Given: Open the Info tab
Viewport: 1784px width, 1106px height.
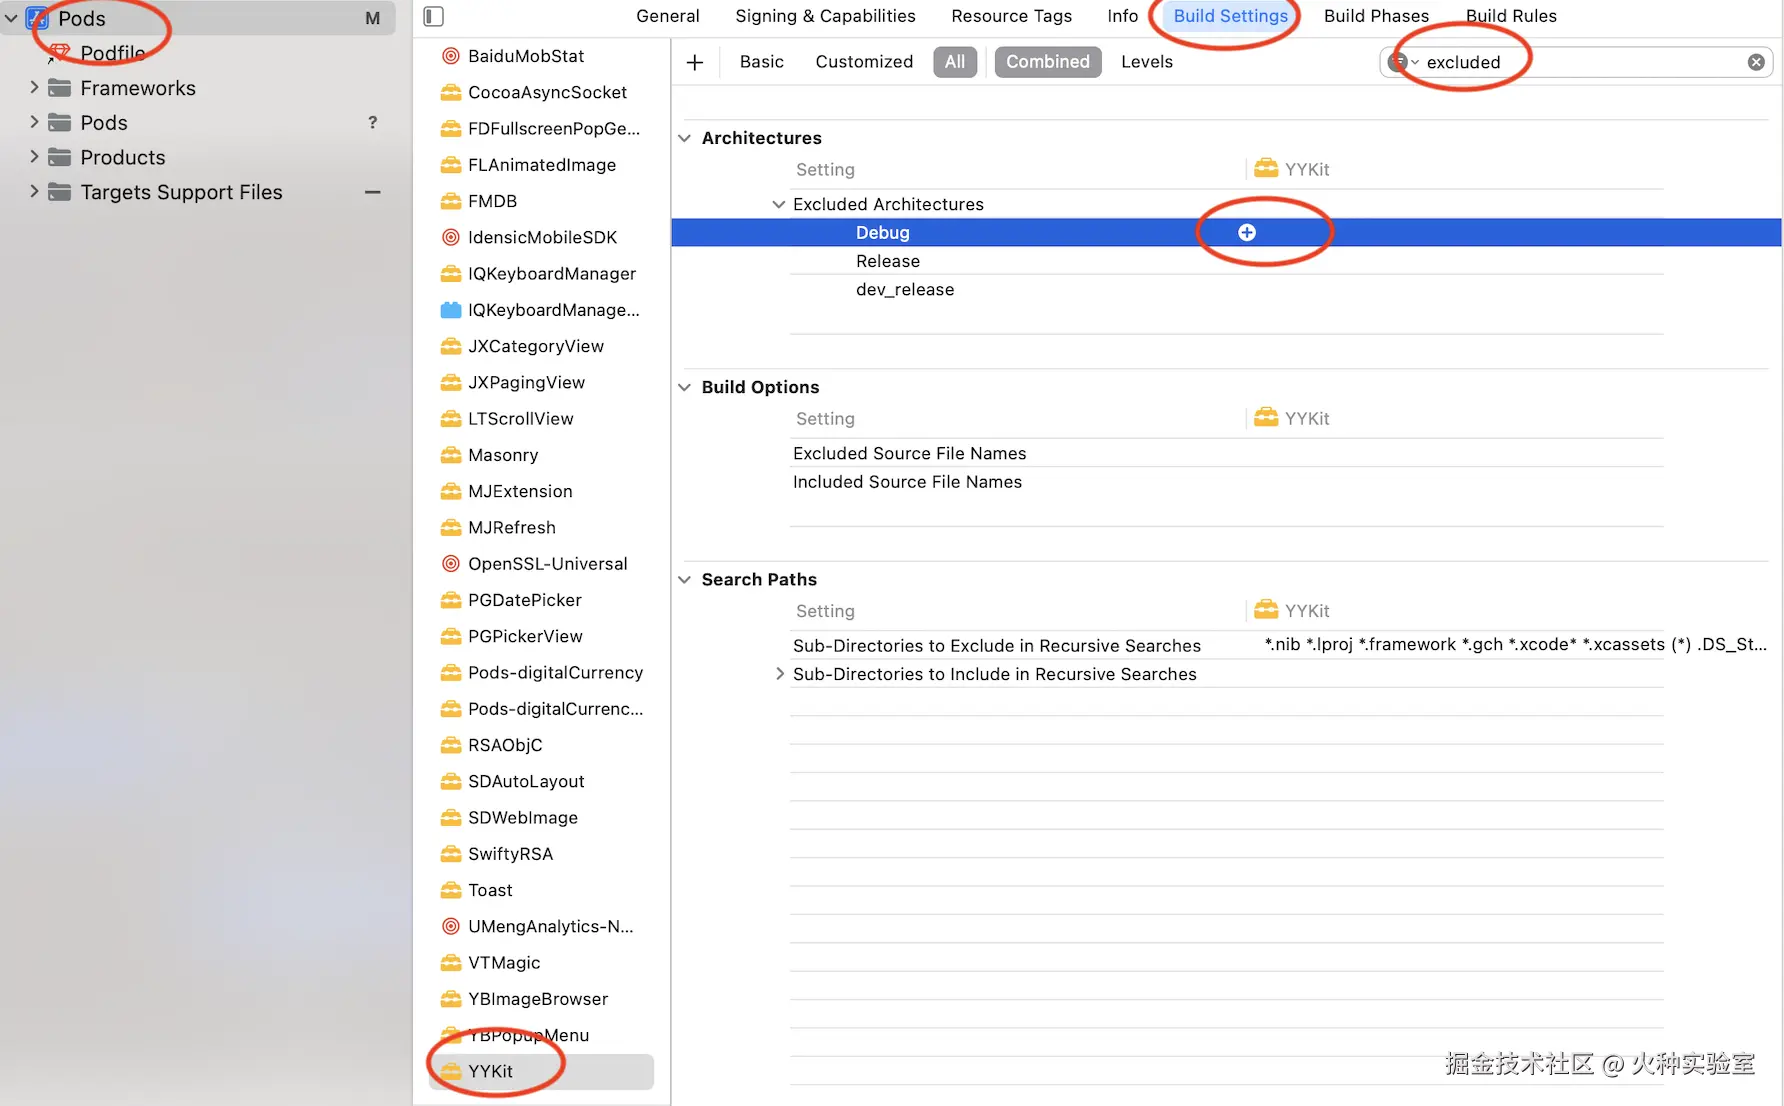Looking at the screenshot, I should pyautogui.click(x=1123, y=16).
